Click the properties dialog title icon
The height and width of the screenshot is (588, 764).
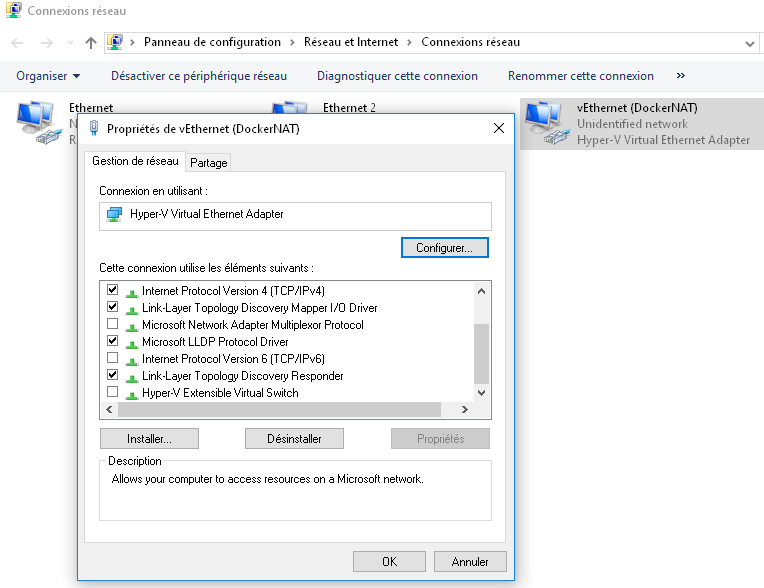(x=94, y=129)
